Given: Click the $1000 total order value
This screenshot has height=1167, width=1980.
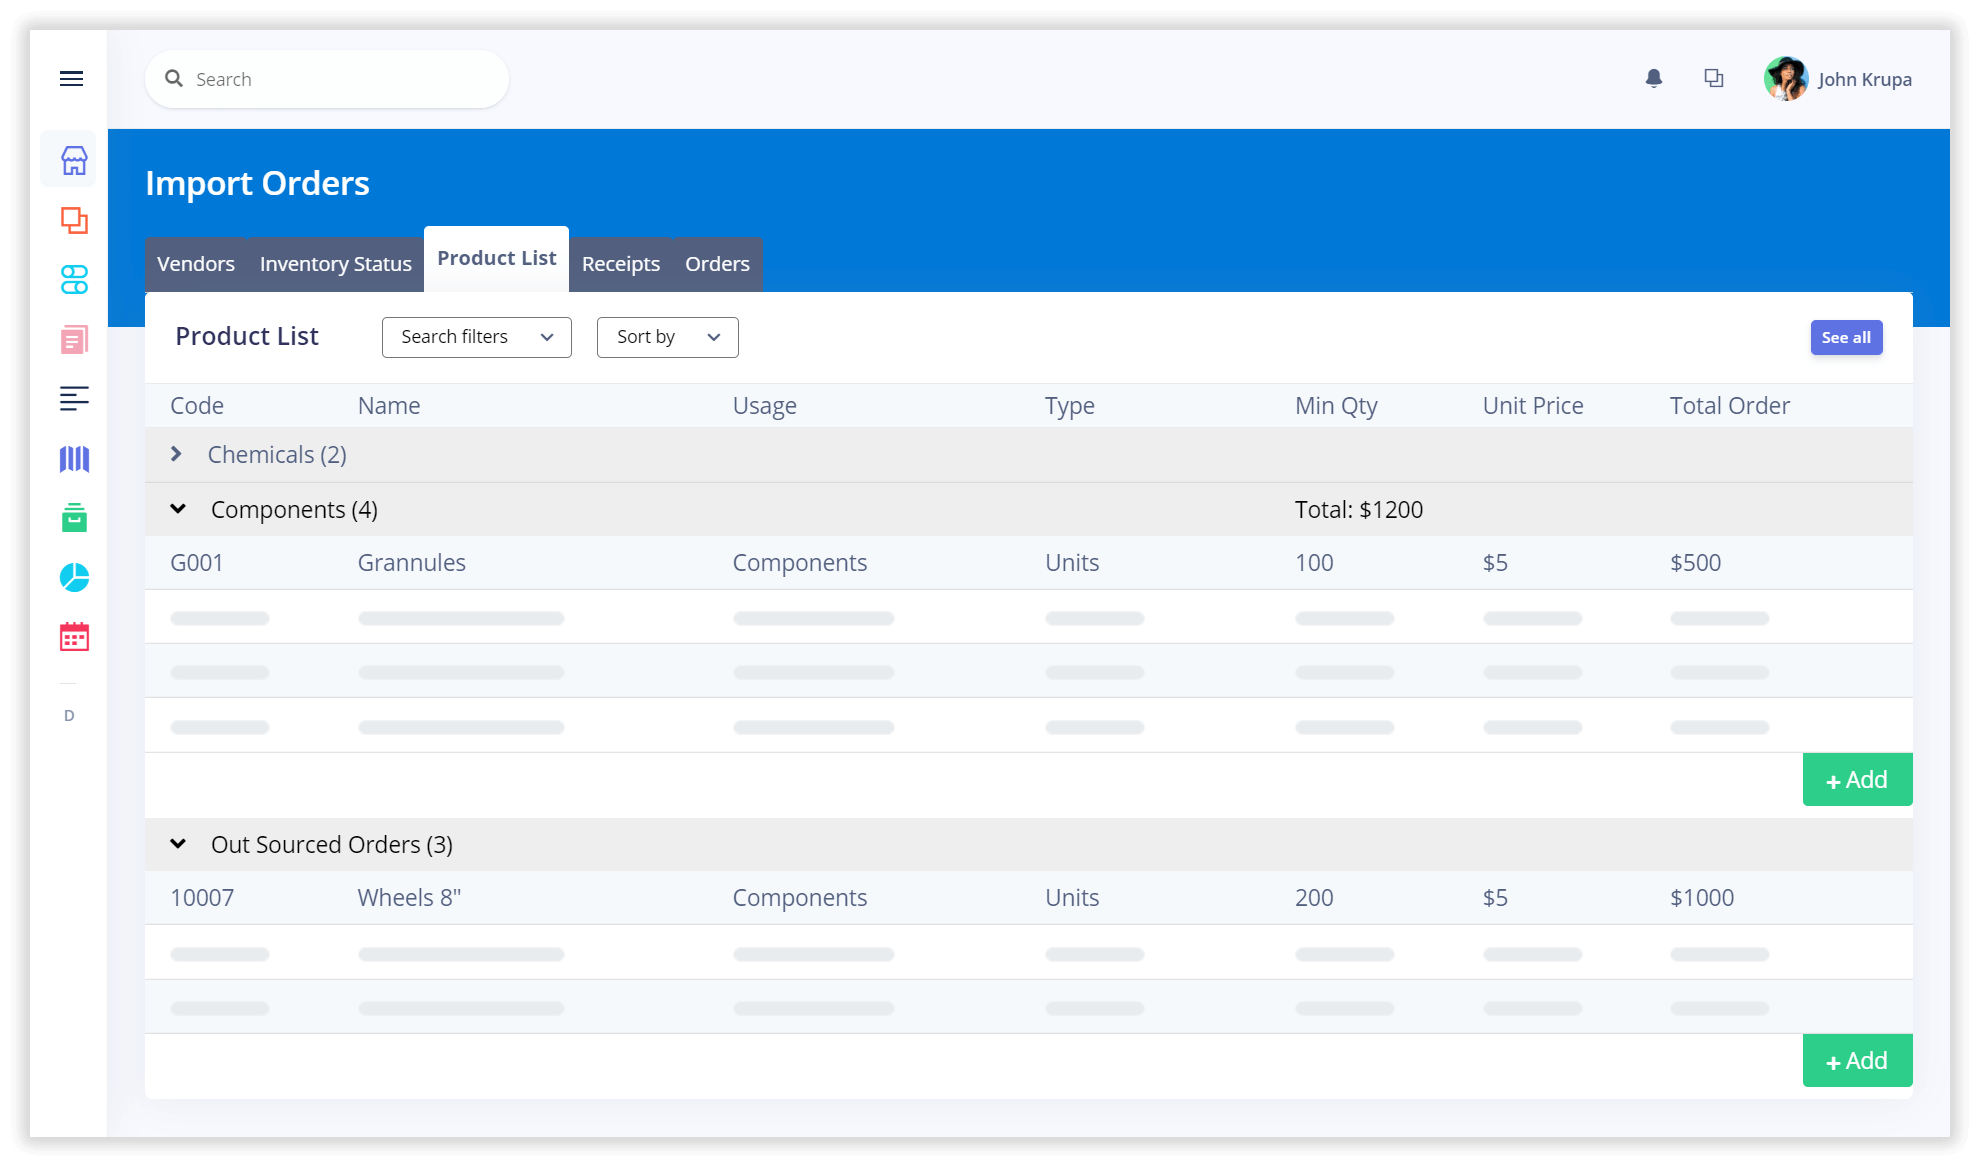Looking at the screenshot, I should click(1702, 898).
